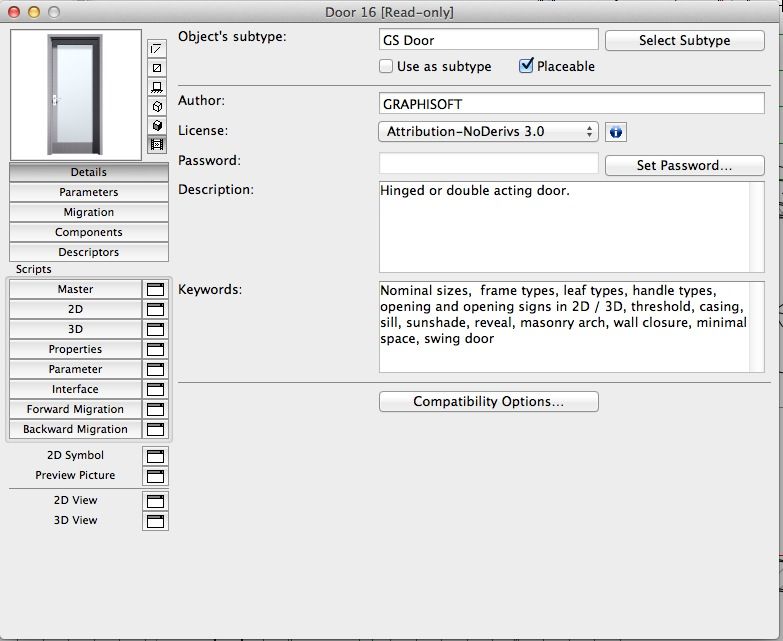This screenshot has height=641, width=783.
Task: Switch to the Descriptors tab
Action: click(x=89, y=252)
